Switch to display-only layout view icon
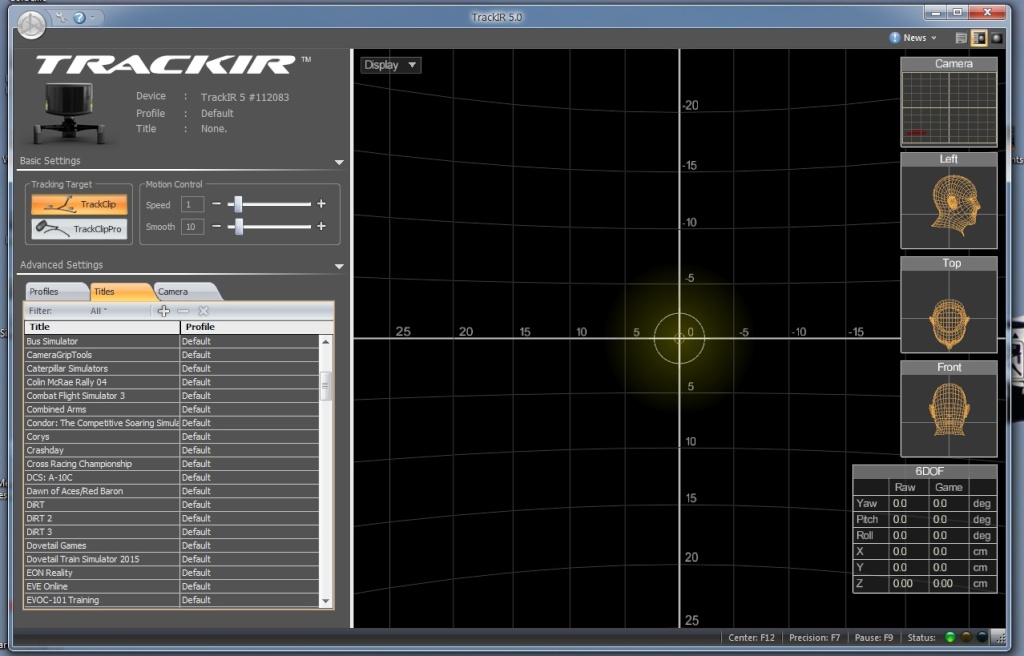This screenshot has width=1024, height=656. (997, 38)
